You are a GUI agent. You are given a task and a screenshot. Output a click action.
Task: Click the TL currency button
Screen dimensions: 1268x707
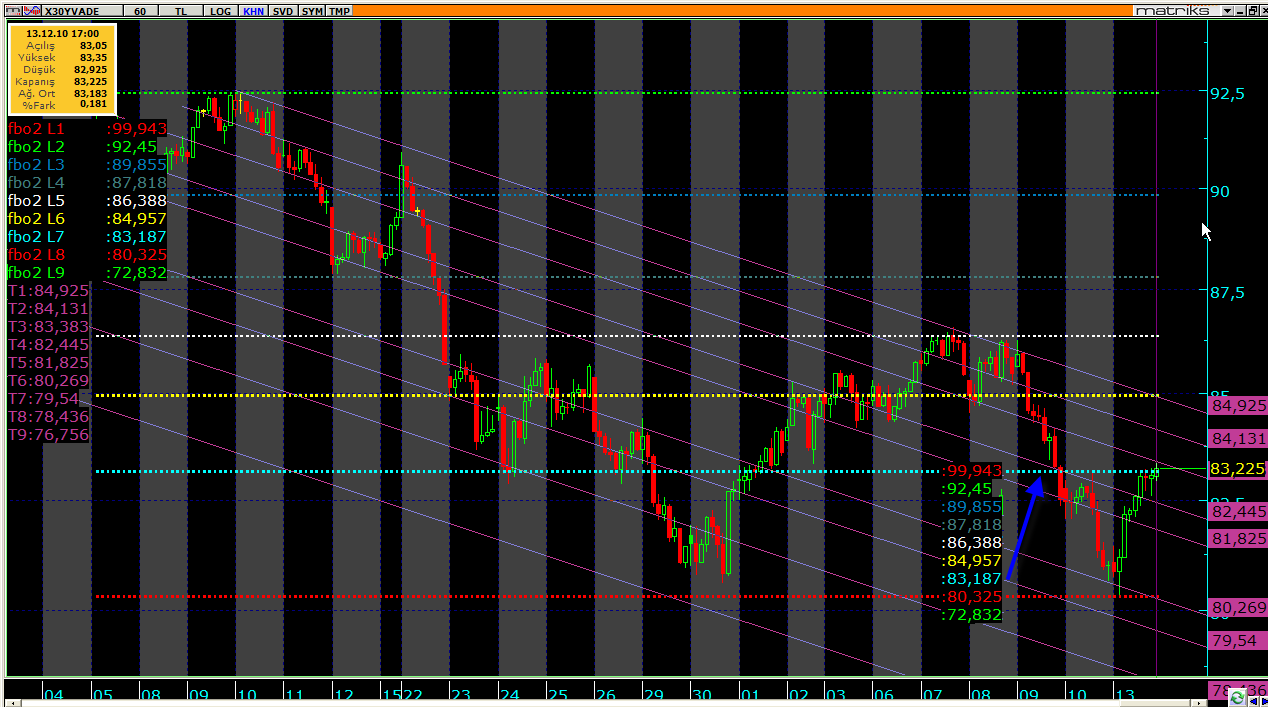pyautogui.click(x=180, y=10)
